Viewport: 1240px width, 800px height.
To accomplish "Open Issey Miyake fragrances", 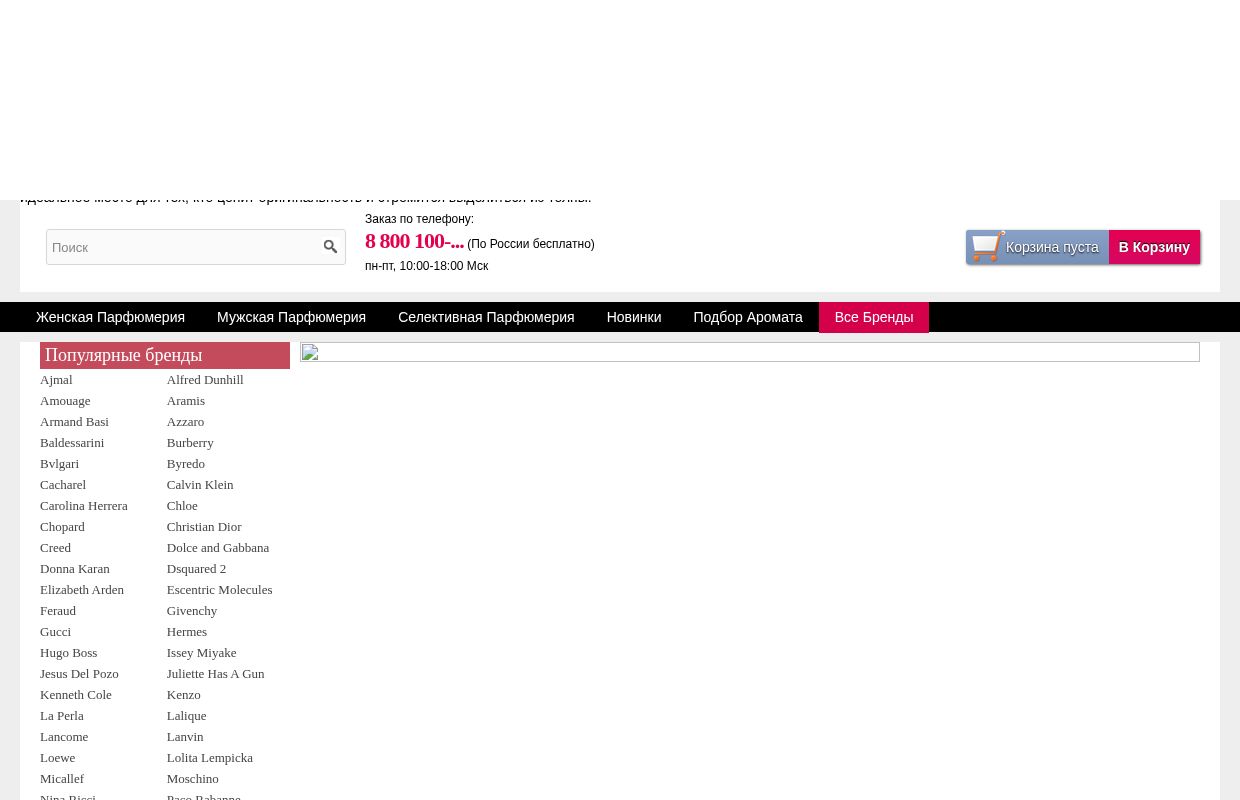I will (x=201, y=653).
